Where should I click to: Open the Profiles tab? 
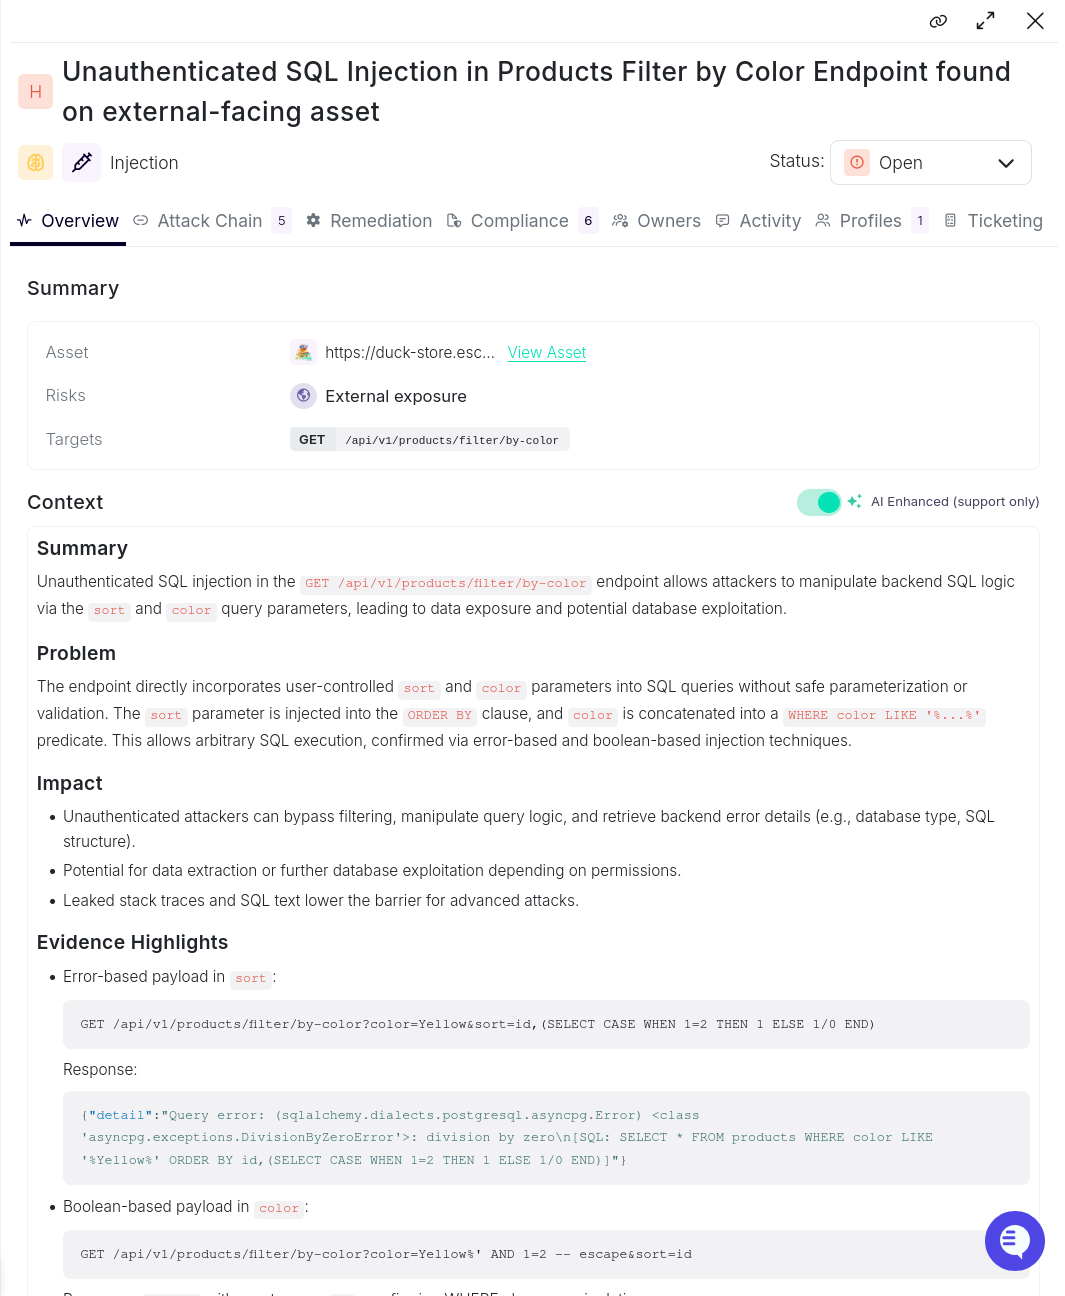pyautogui.click(x=870, y=221)
